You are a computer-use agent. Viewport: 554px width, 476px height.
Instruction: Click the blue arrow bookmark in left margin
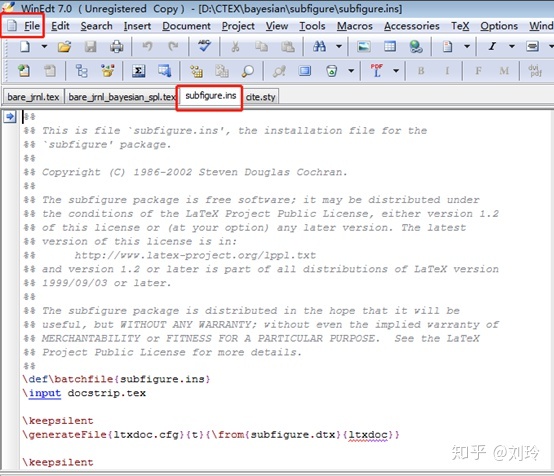click(10, 116)
